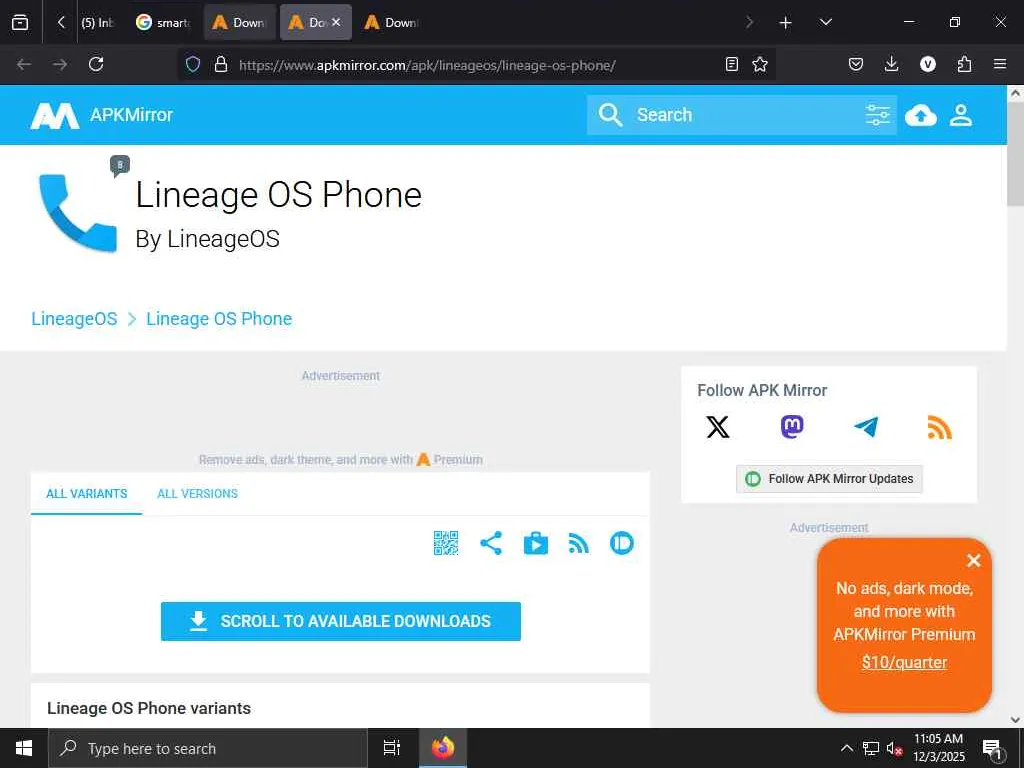Image resolution: width=1024 pixels, height=768 pixels.
Task: Close the orange Premium popup
Action: pyautogui.click(x=974, y=560)
